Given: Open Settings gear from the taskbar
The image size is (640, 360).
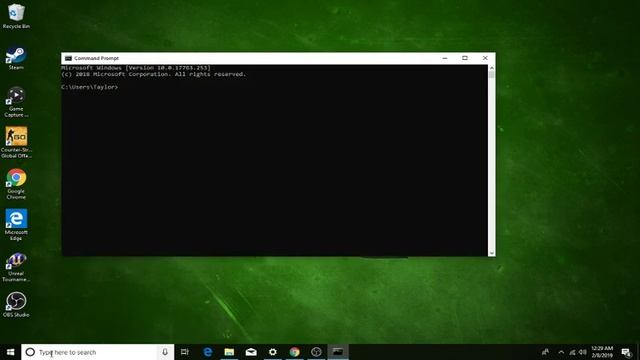Looking at the screenshot, I should point(273,352).
